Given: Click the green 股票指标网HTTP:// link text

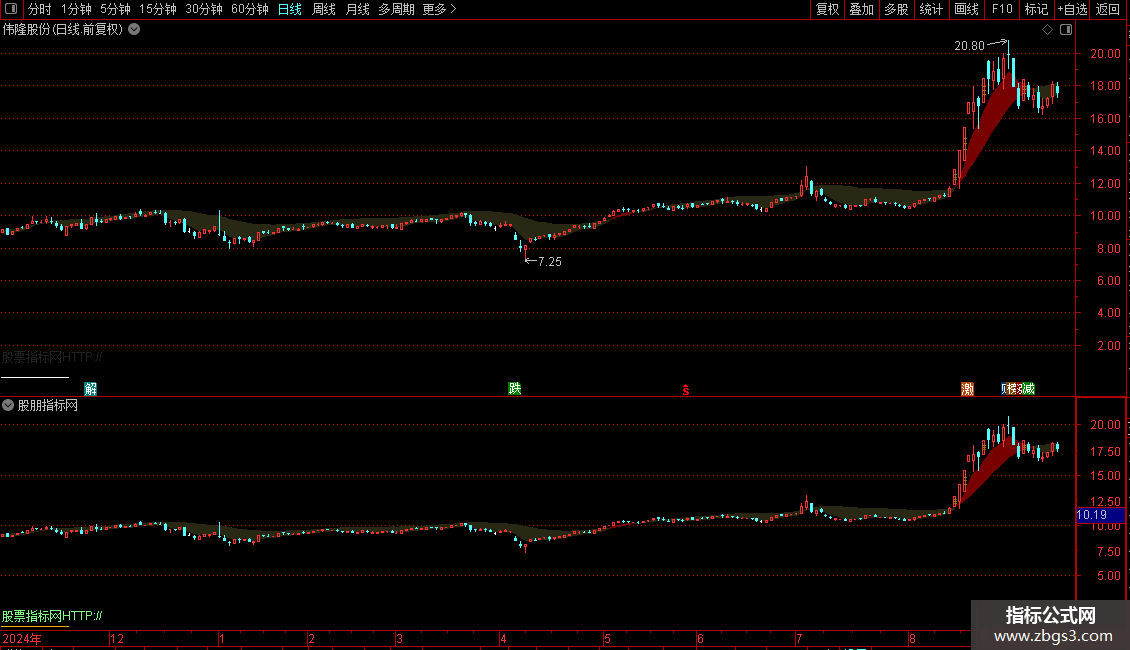Looking at the screenshot, I should point(52,616).
